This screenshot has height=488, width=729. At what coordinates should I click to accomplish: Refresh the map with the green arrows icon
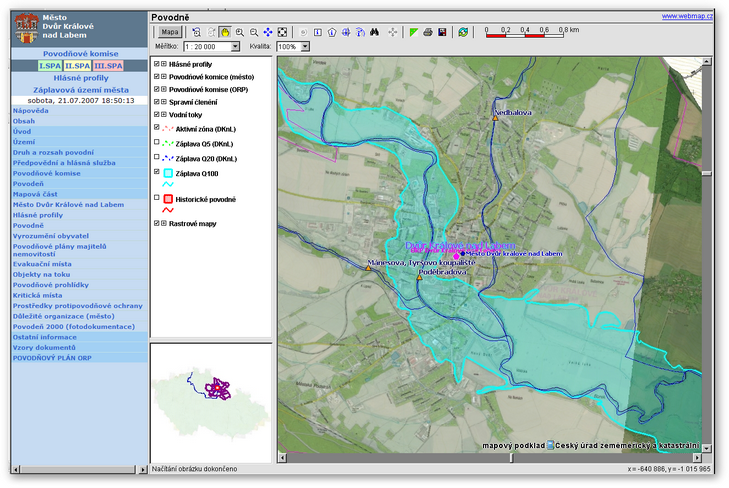click(x=463, y=32)
